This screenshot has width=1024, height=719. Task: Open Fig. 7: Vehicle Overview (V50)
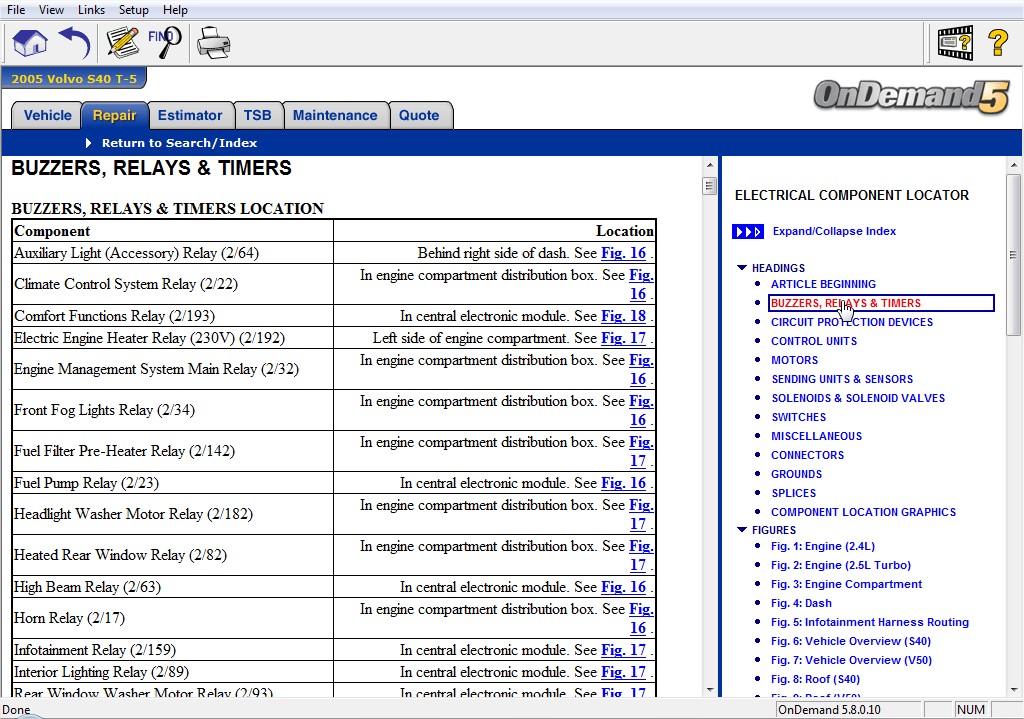[851, 660]
